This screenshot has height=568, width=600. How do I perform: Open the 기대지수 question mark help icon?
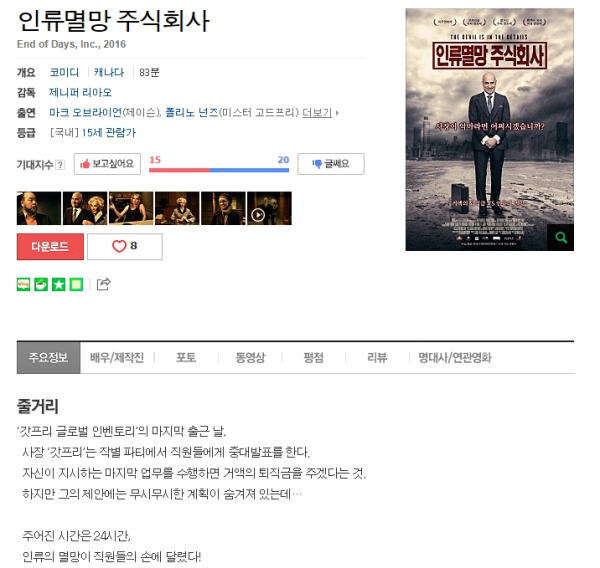coord(60,165)
